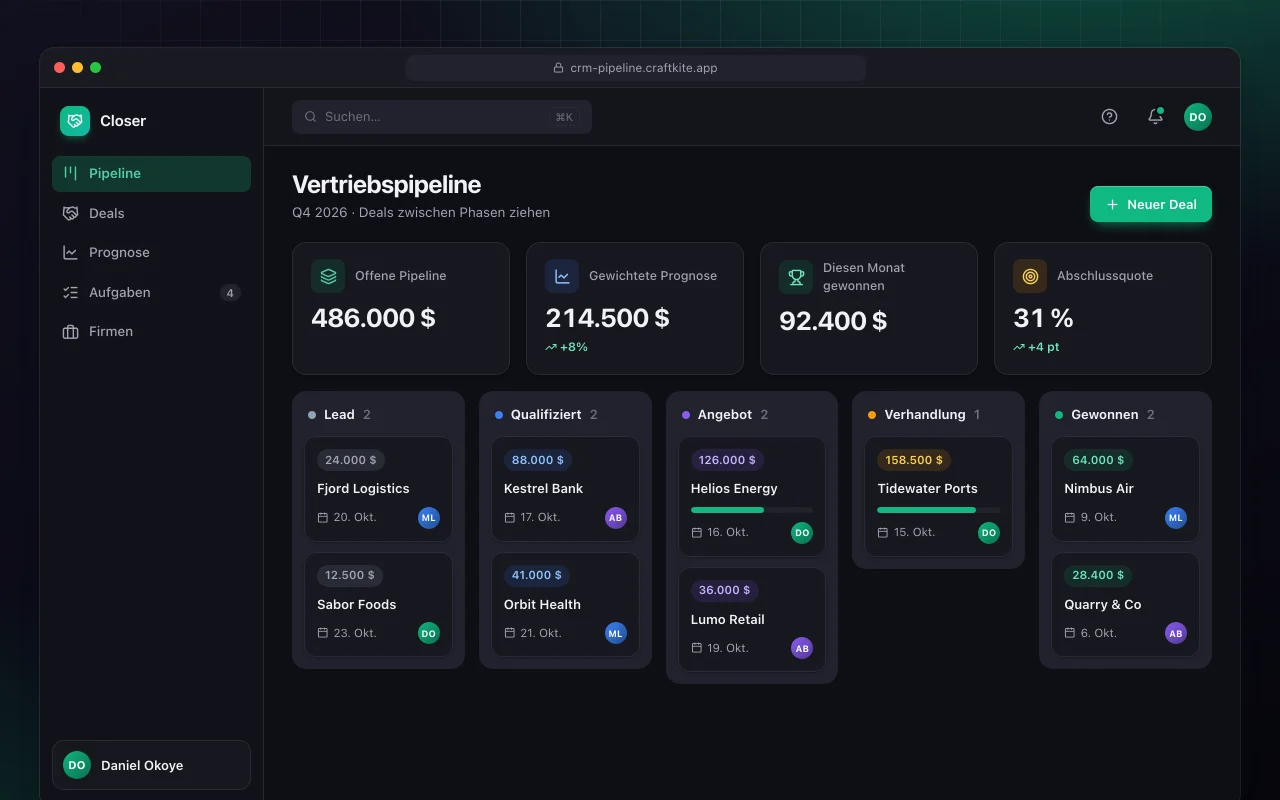Image resolution: width=1280 pixels, height=800 pixels.
Task: Open the Fjord Logistics deal title
Action: point(363,489)
